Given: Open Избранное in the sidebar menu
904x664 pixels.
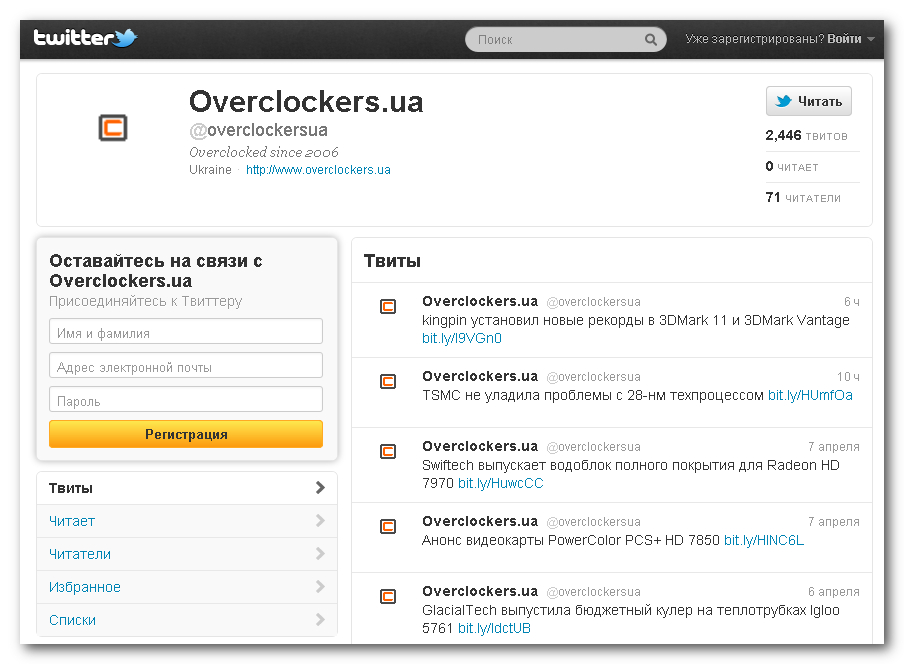Looking at the screenshot, I should [187, 587].
